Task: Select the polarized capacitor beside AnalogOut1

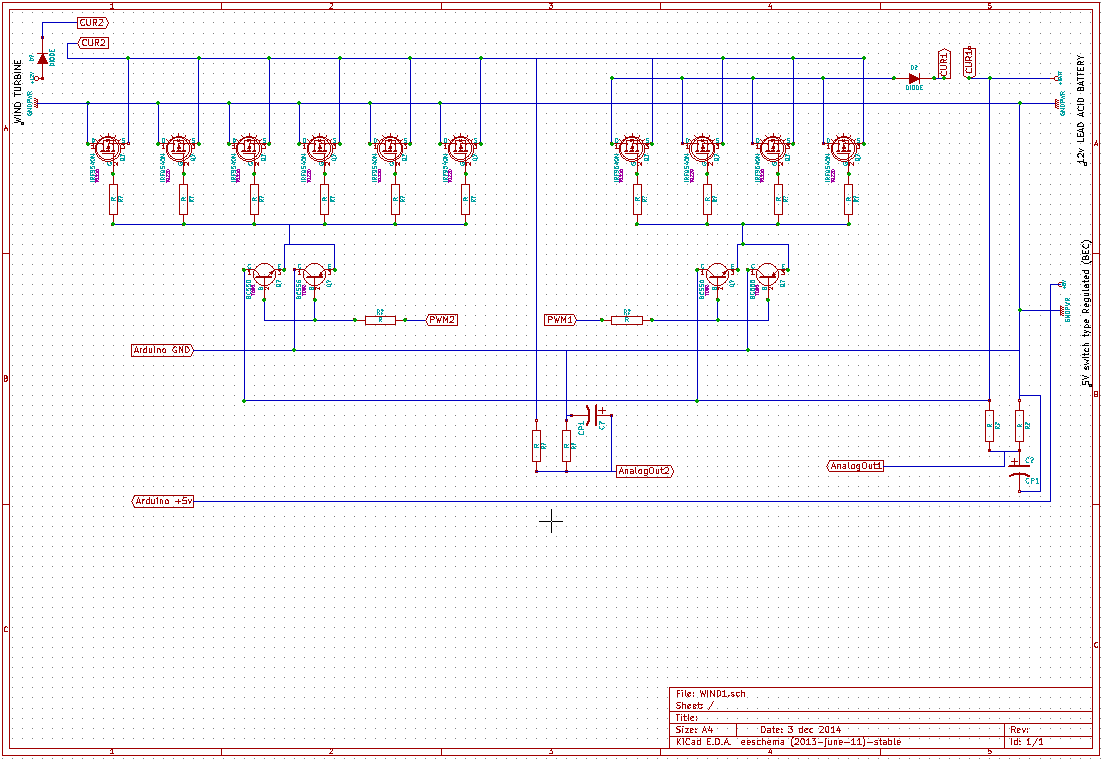Action: point(1020,469)
